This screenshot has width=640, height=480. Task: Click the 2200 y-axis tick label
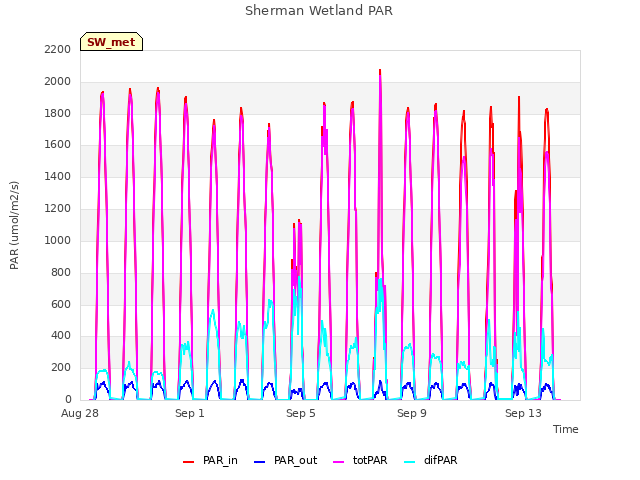[x=58, y=49]
